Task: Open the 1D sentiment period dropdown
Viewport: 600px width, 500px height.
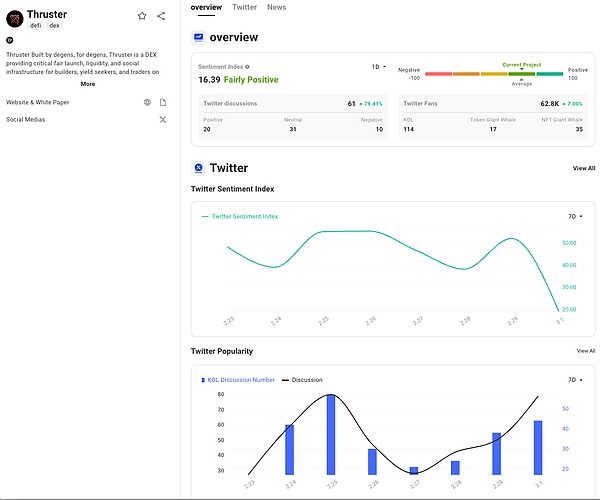Action: coord(379,67)
